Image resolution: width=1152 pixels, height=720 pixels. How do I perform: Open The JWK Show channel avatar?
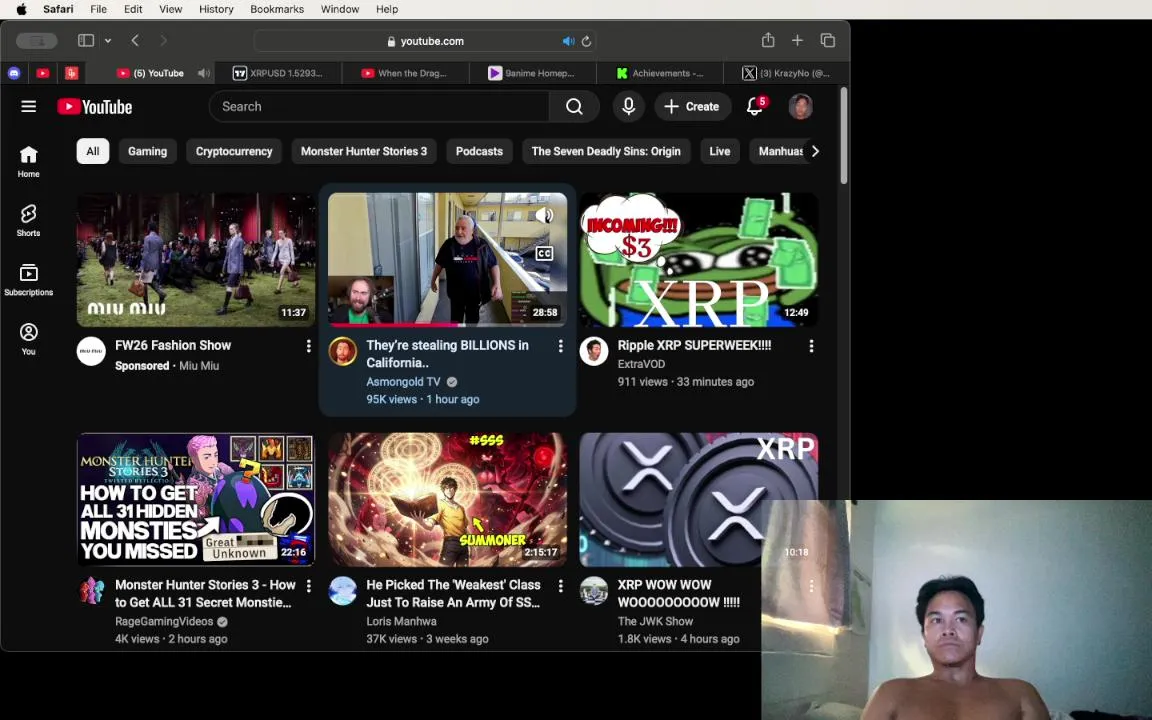pyautogui.click(x=594, y=591)
